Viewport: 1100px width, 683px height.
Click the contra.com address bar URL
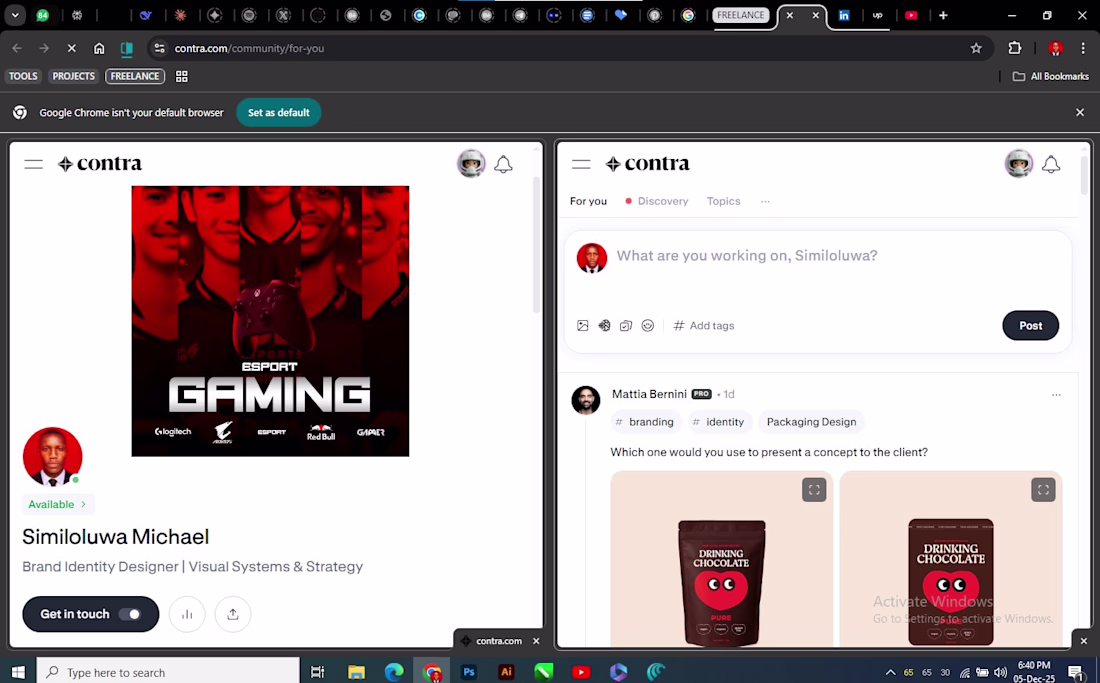(249, 48)
